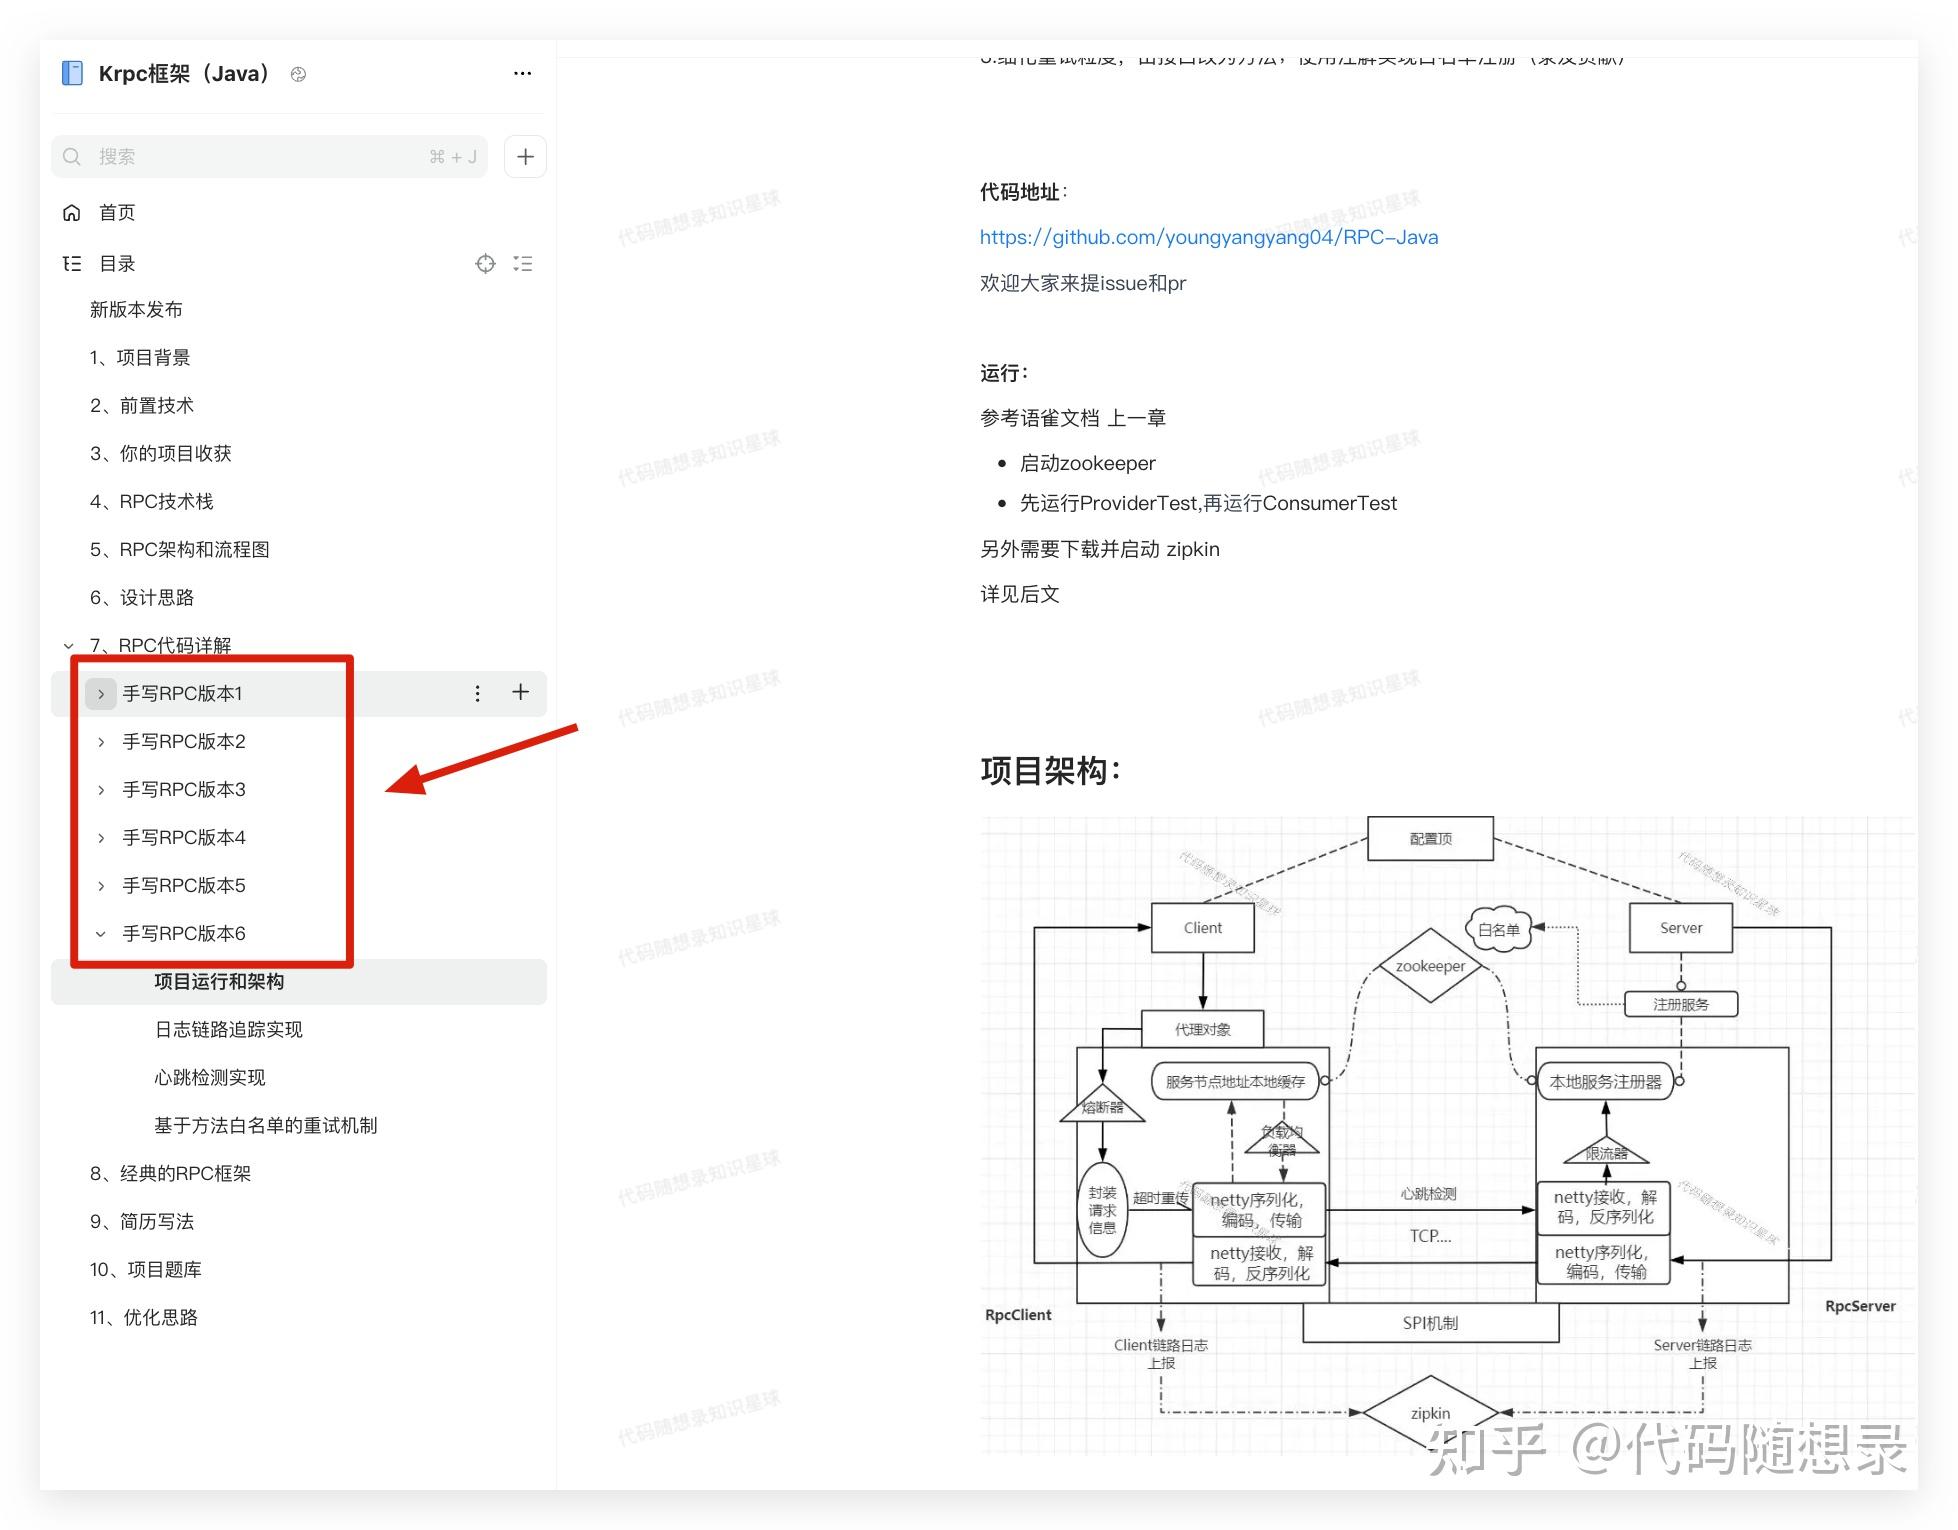The height and width of the screenshot is (1530, 1958).
Task: Click the globe sharing icon next to the title
Action: click(297, 74)
